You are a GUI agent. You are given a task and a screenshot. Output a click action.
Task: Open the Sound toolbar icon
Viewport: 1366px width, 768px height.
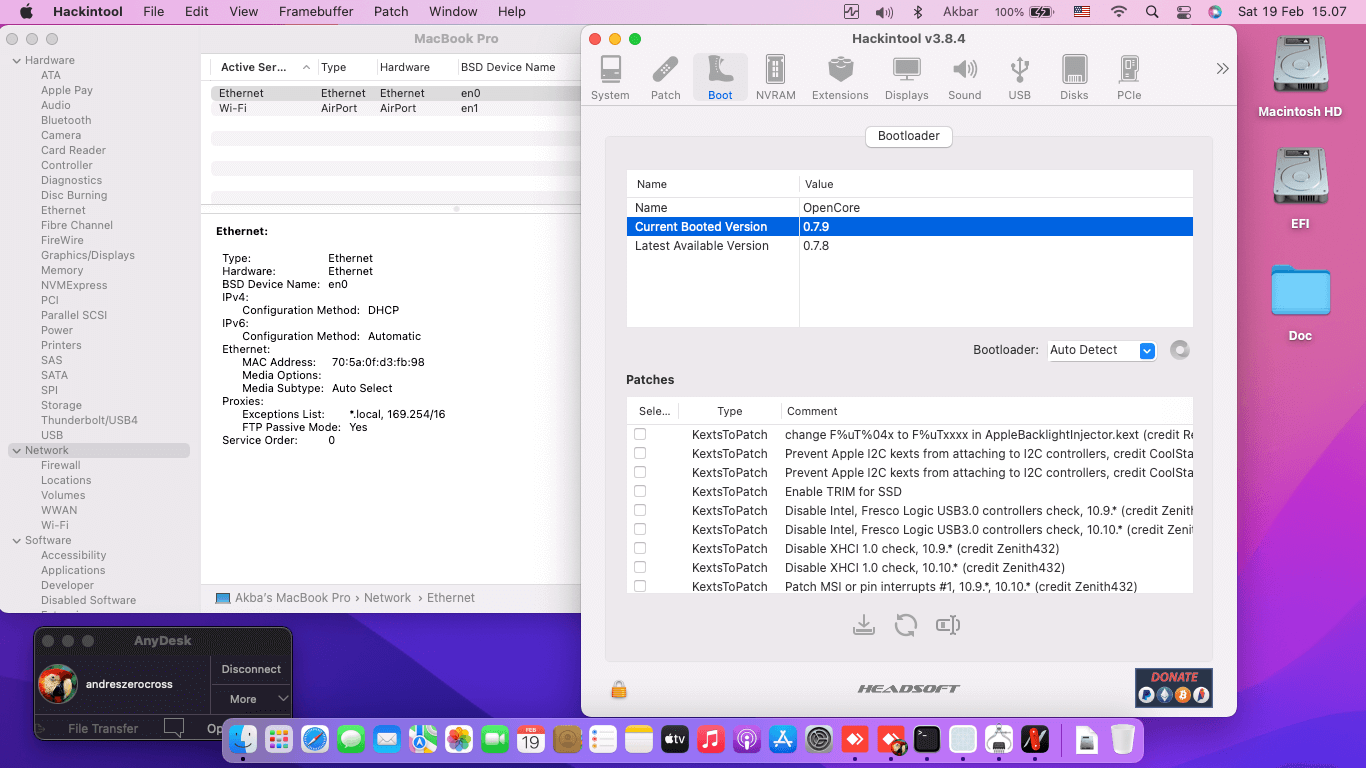pyautogui.click(x=964, y=78)
